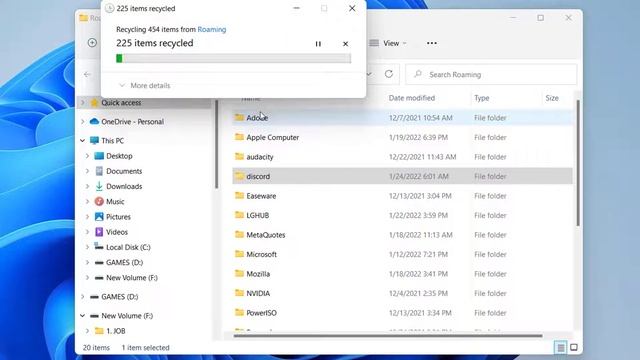Select the discord folder row
This screenshot has height=360, width=640.
click(402, 176)
